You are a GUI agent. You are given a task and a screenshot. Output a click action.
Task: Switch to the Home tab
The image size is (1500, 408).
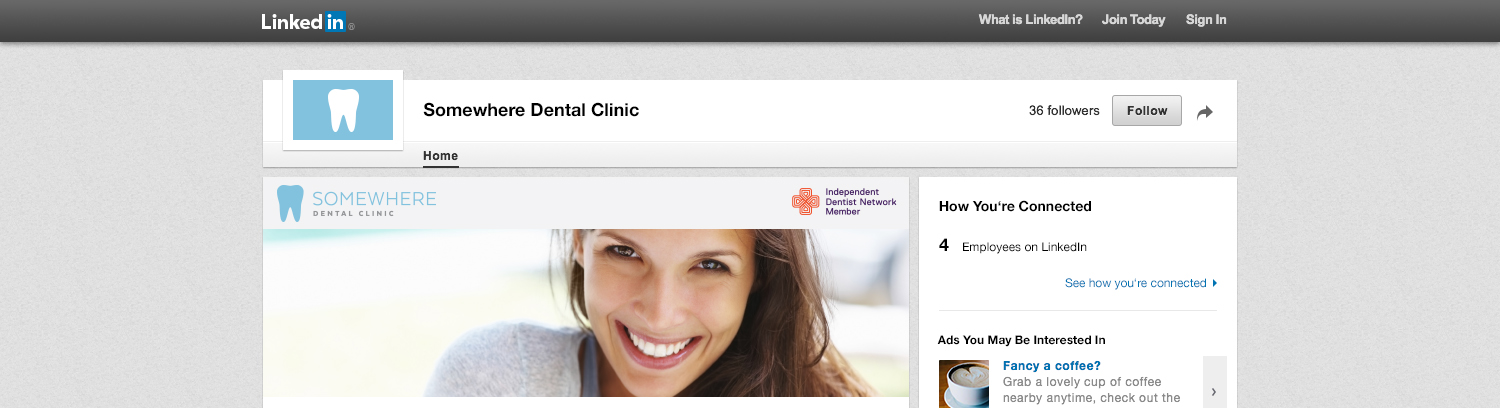pyautogui.click(x=440, y=156)
